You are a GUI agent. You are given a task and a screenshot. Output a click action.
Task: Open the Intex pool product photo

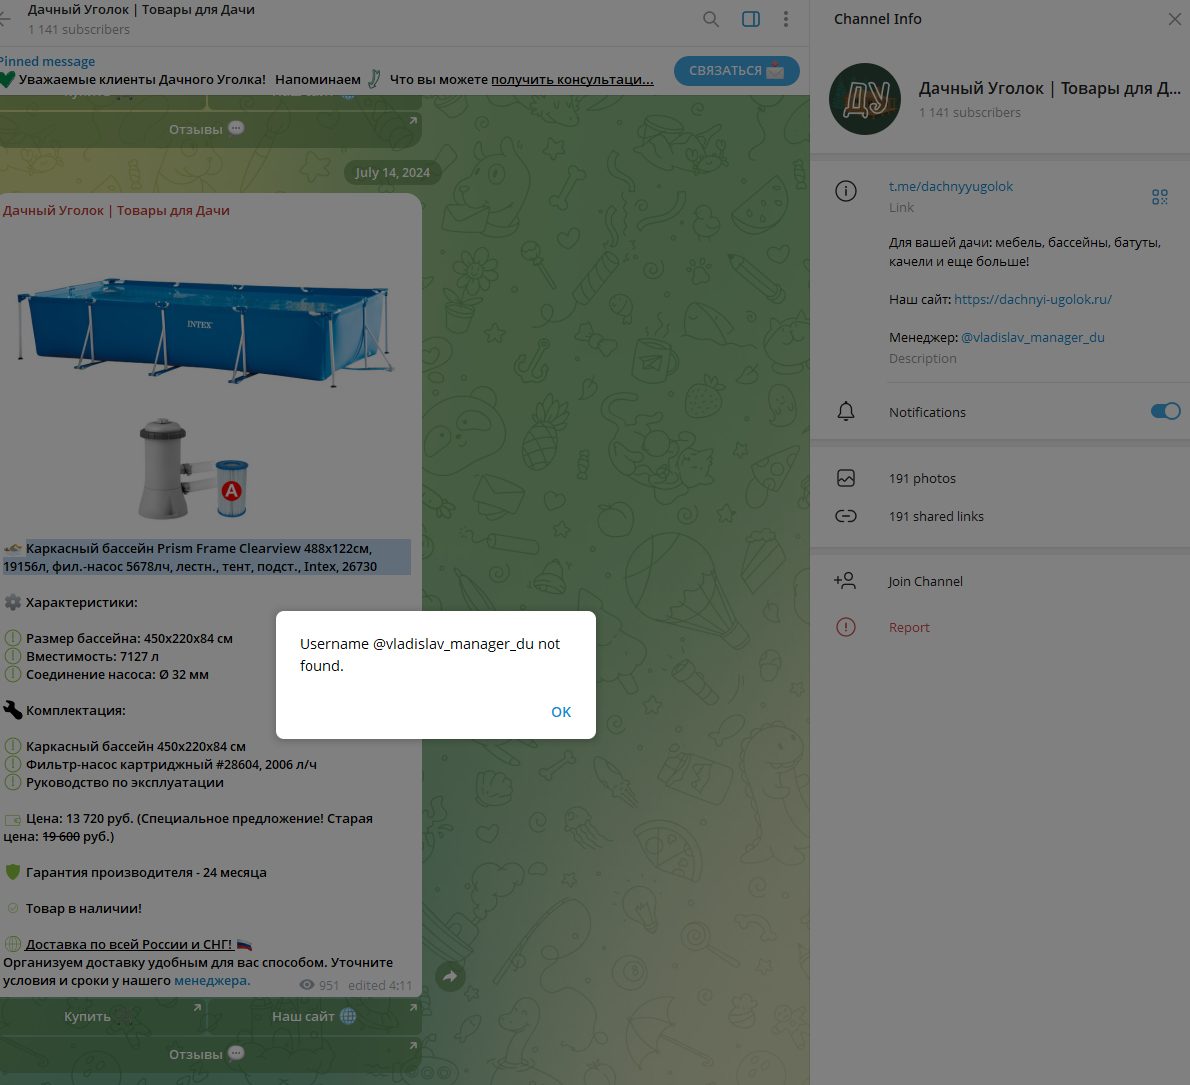[x=205, y=332]
